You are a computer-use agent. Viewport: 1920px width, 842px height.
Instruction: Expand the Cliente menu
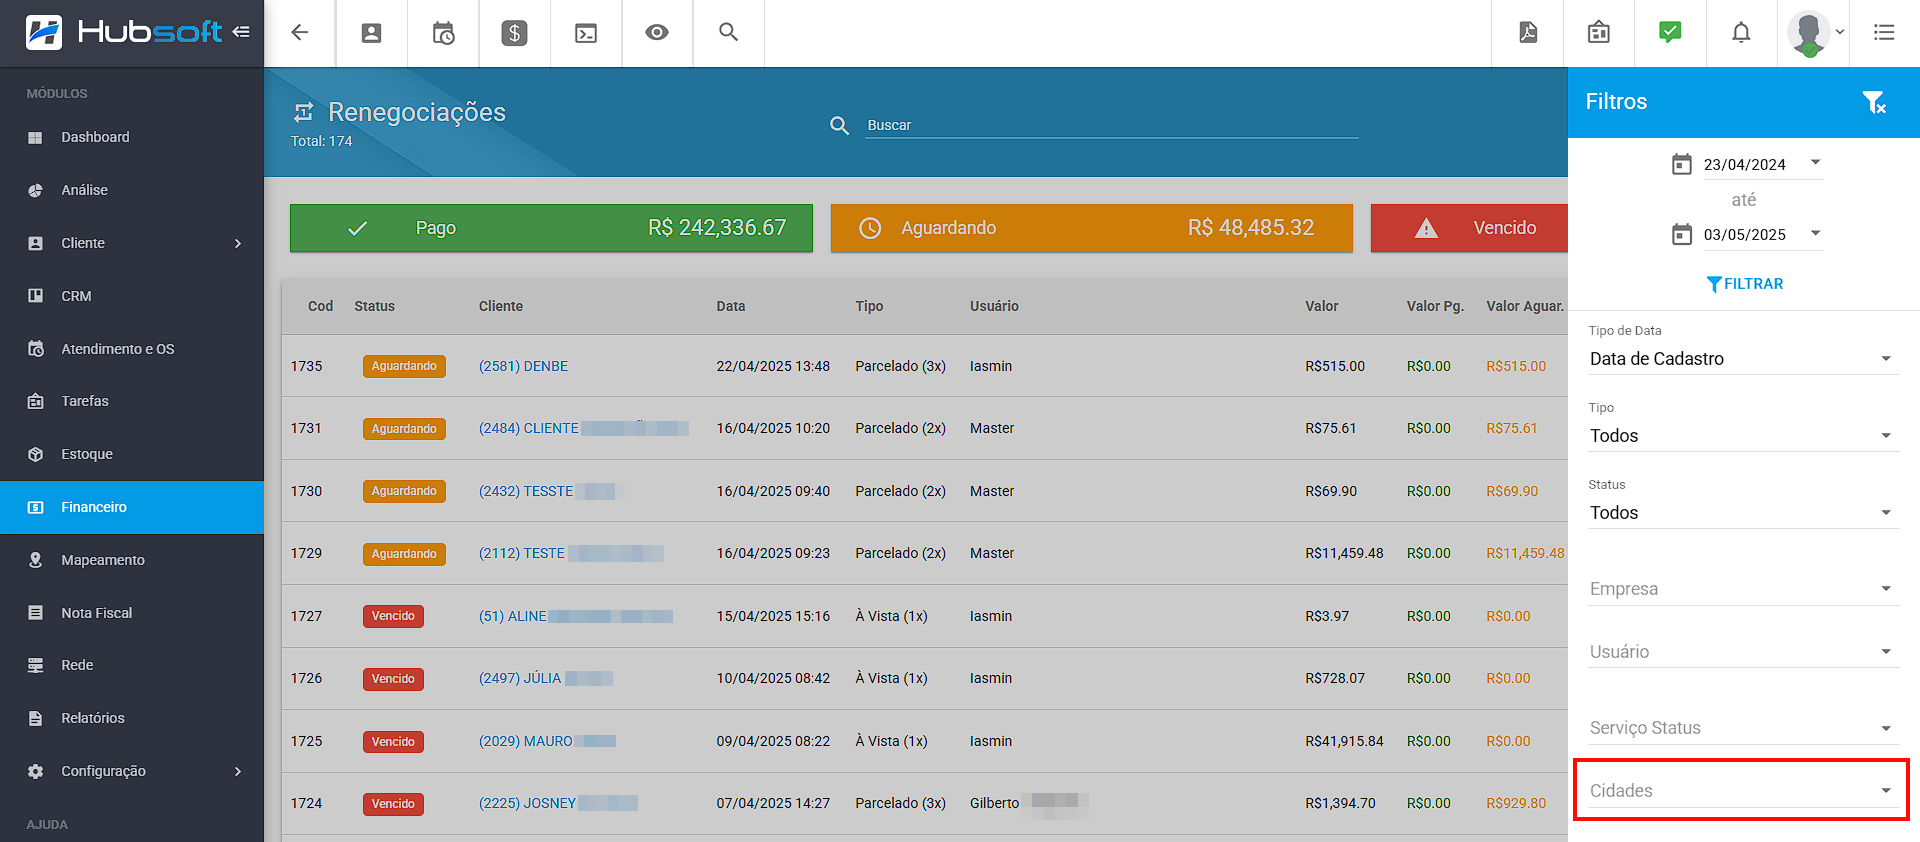132,243
